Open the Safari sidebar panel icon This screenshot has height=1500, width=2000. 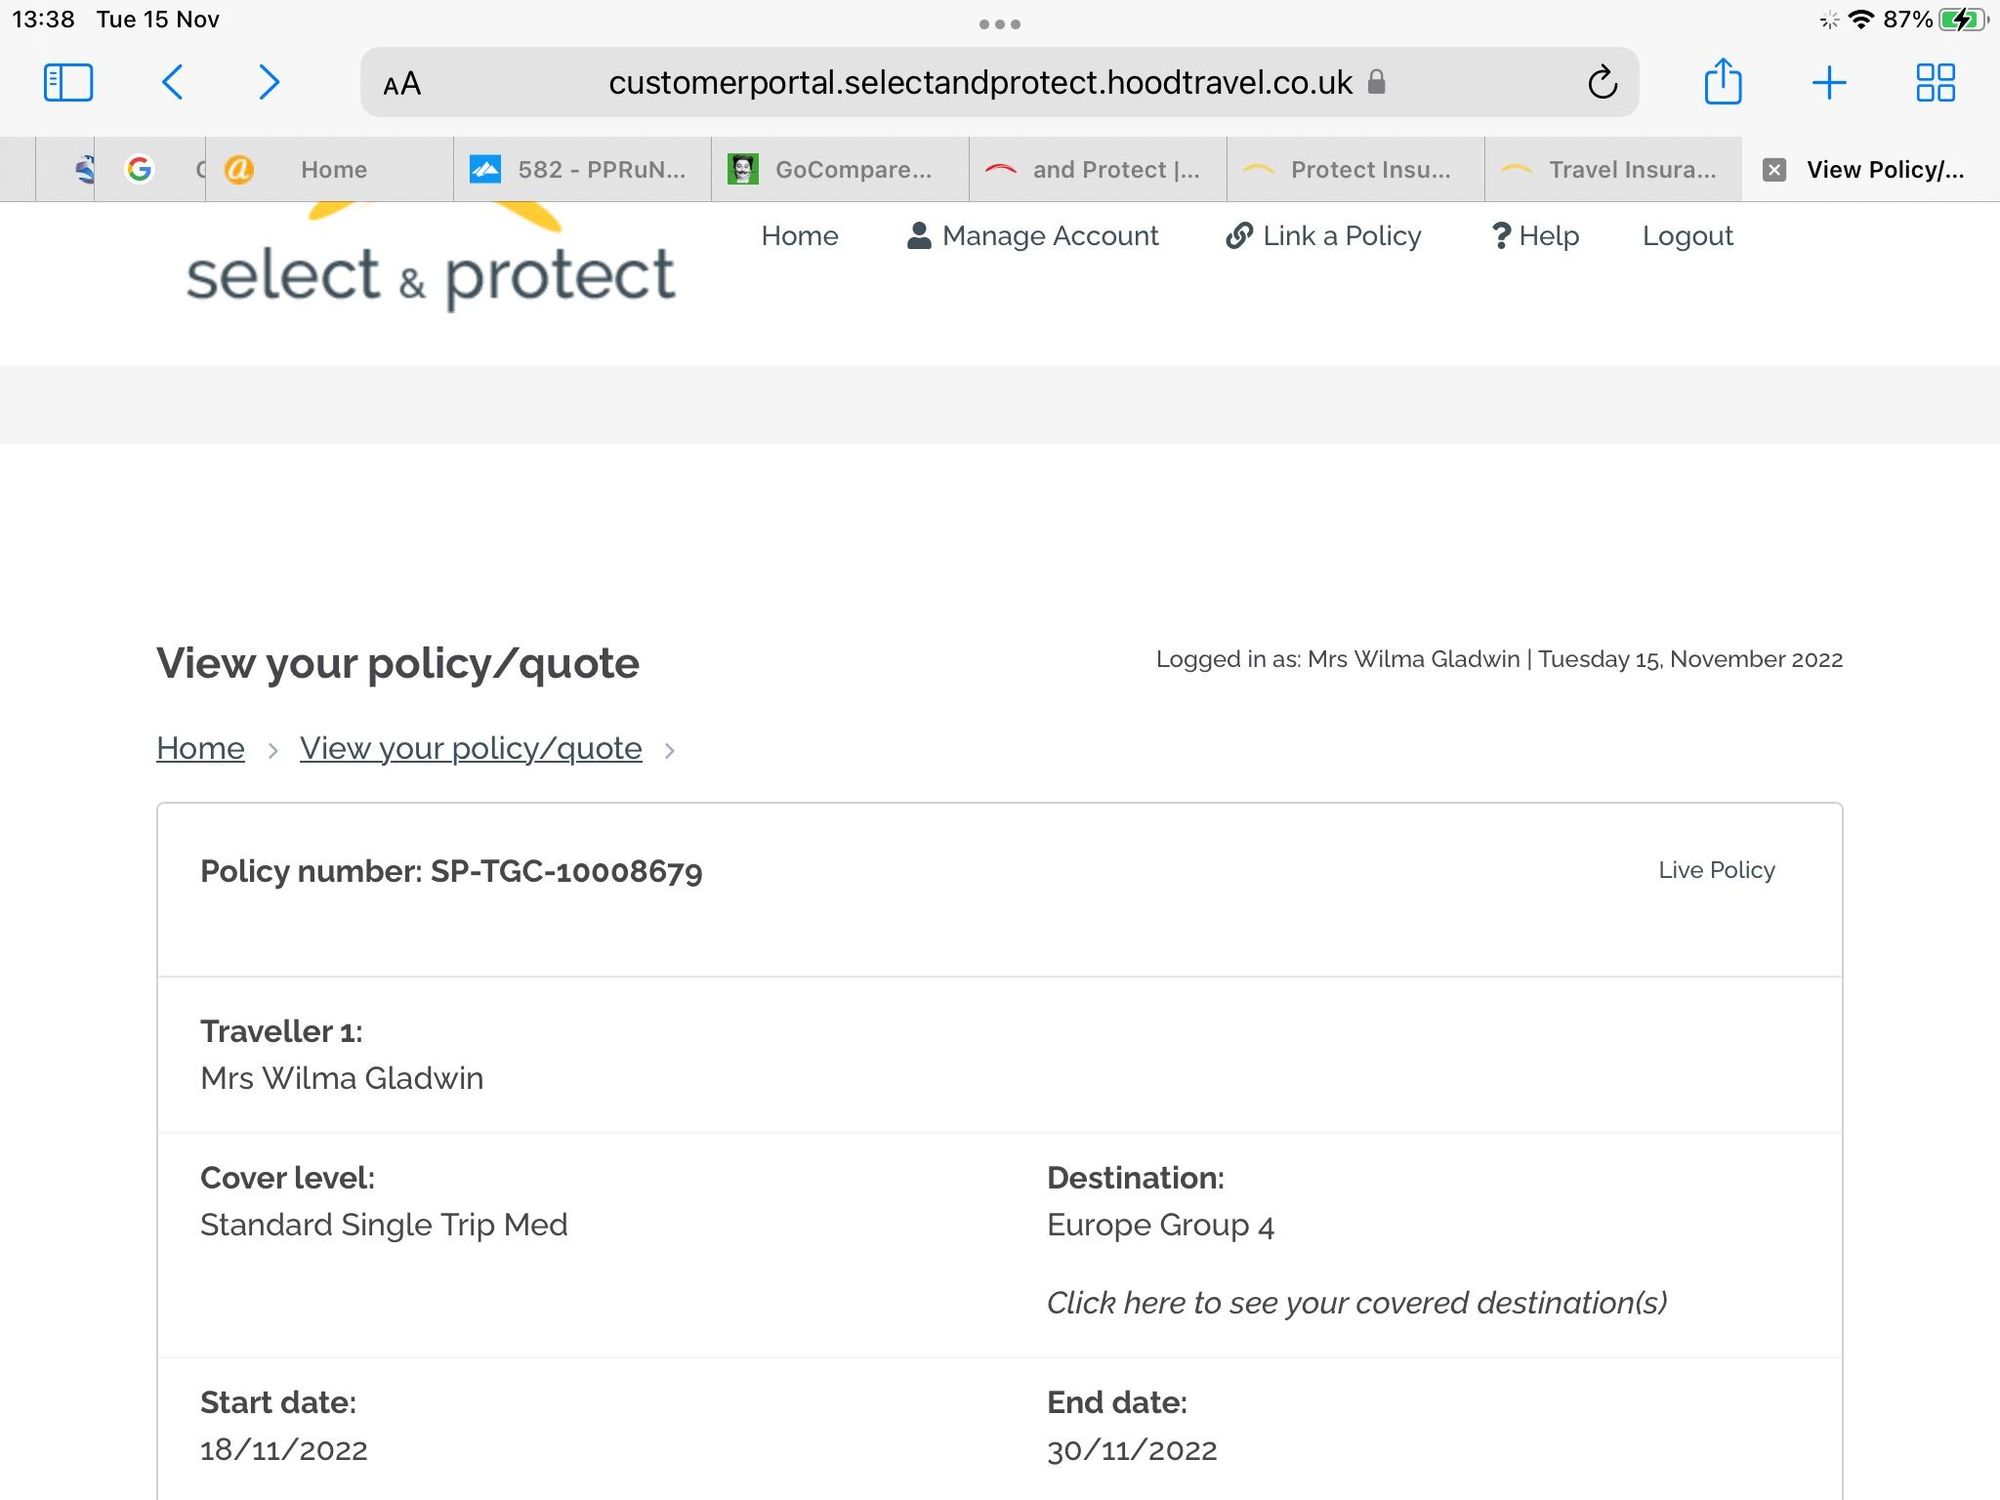coord(68,82)
